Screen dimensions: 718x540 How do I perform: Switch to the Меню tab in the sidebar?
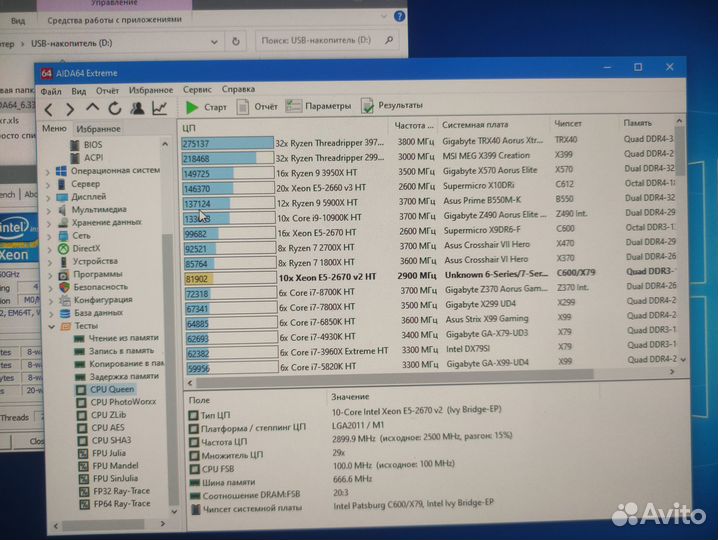point(54,129)
